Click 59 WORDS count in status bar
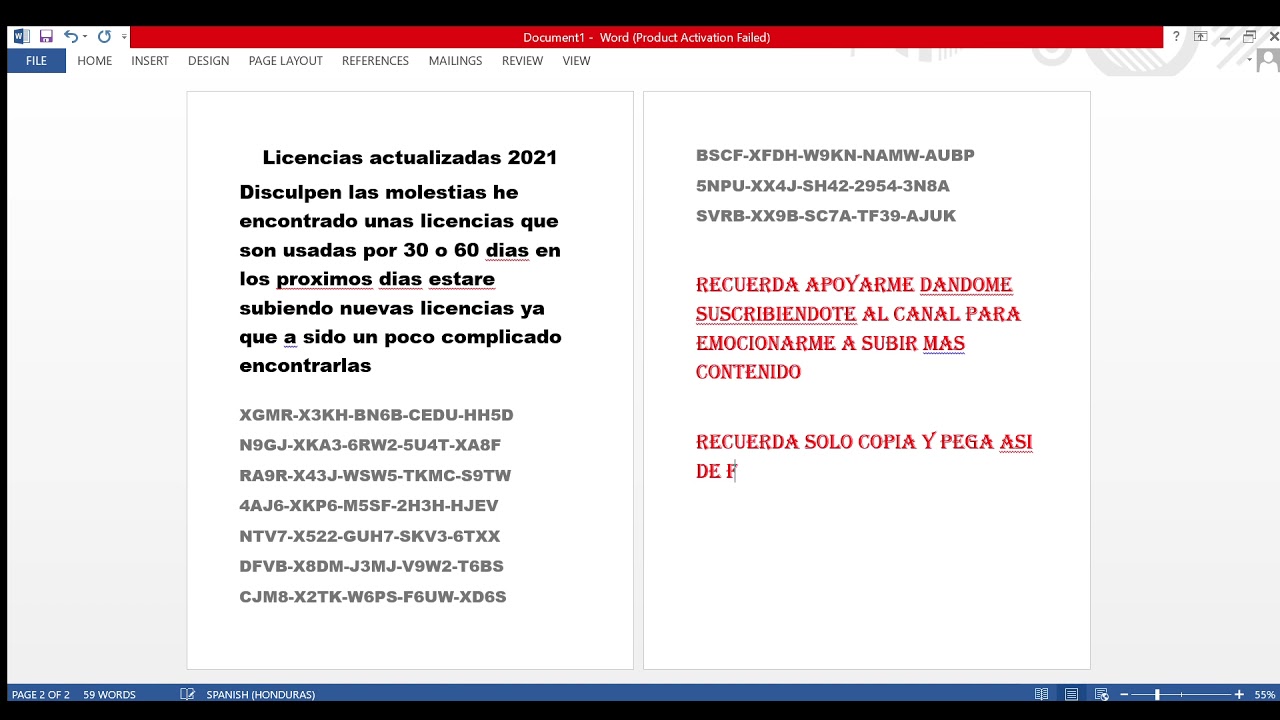 [x=109, y=694]
